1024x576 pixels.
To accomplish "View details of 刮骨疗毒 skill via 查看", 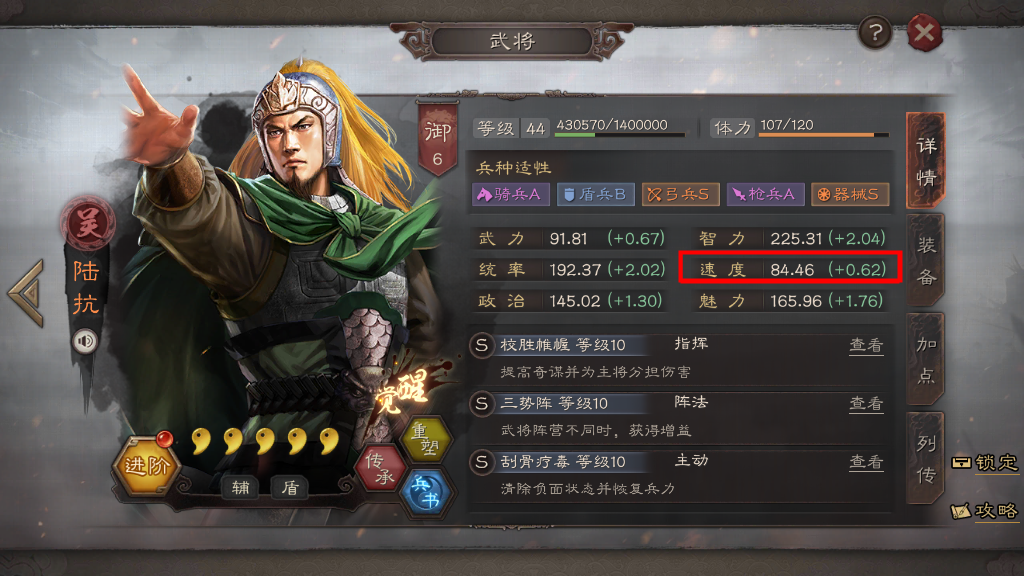I will click(x=866, y=462).
